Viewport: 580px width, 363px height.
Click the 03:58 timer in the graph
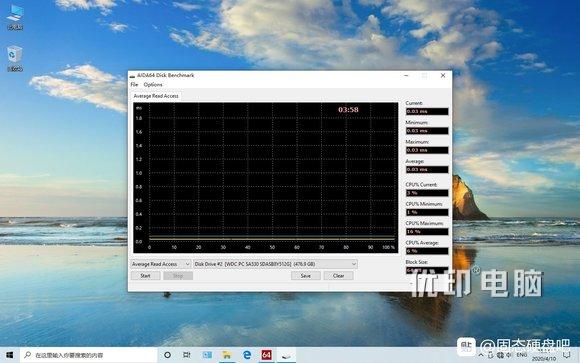point(348,110)
